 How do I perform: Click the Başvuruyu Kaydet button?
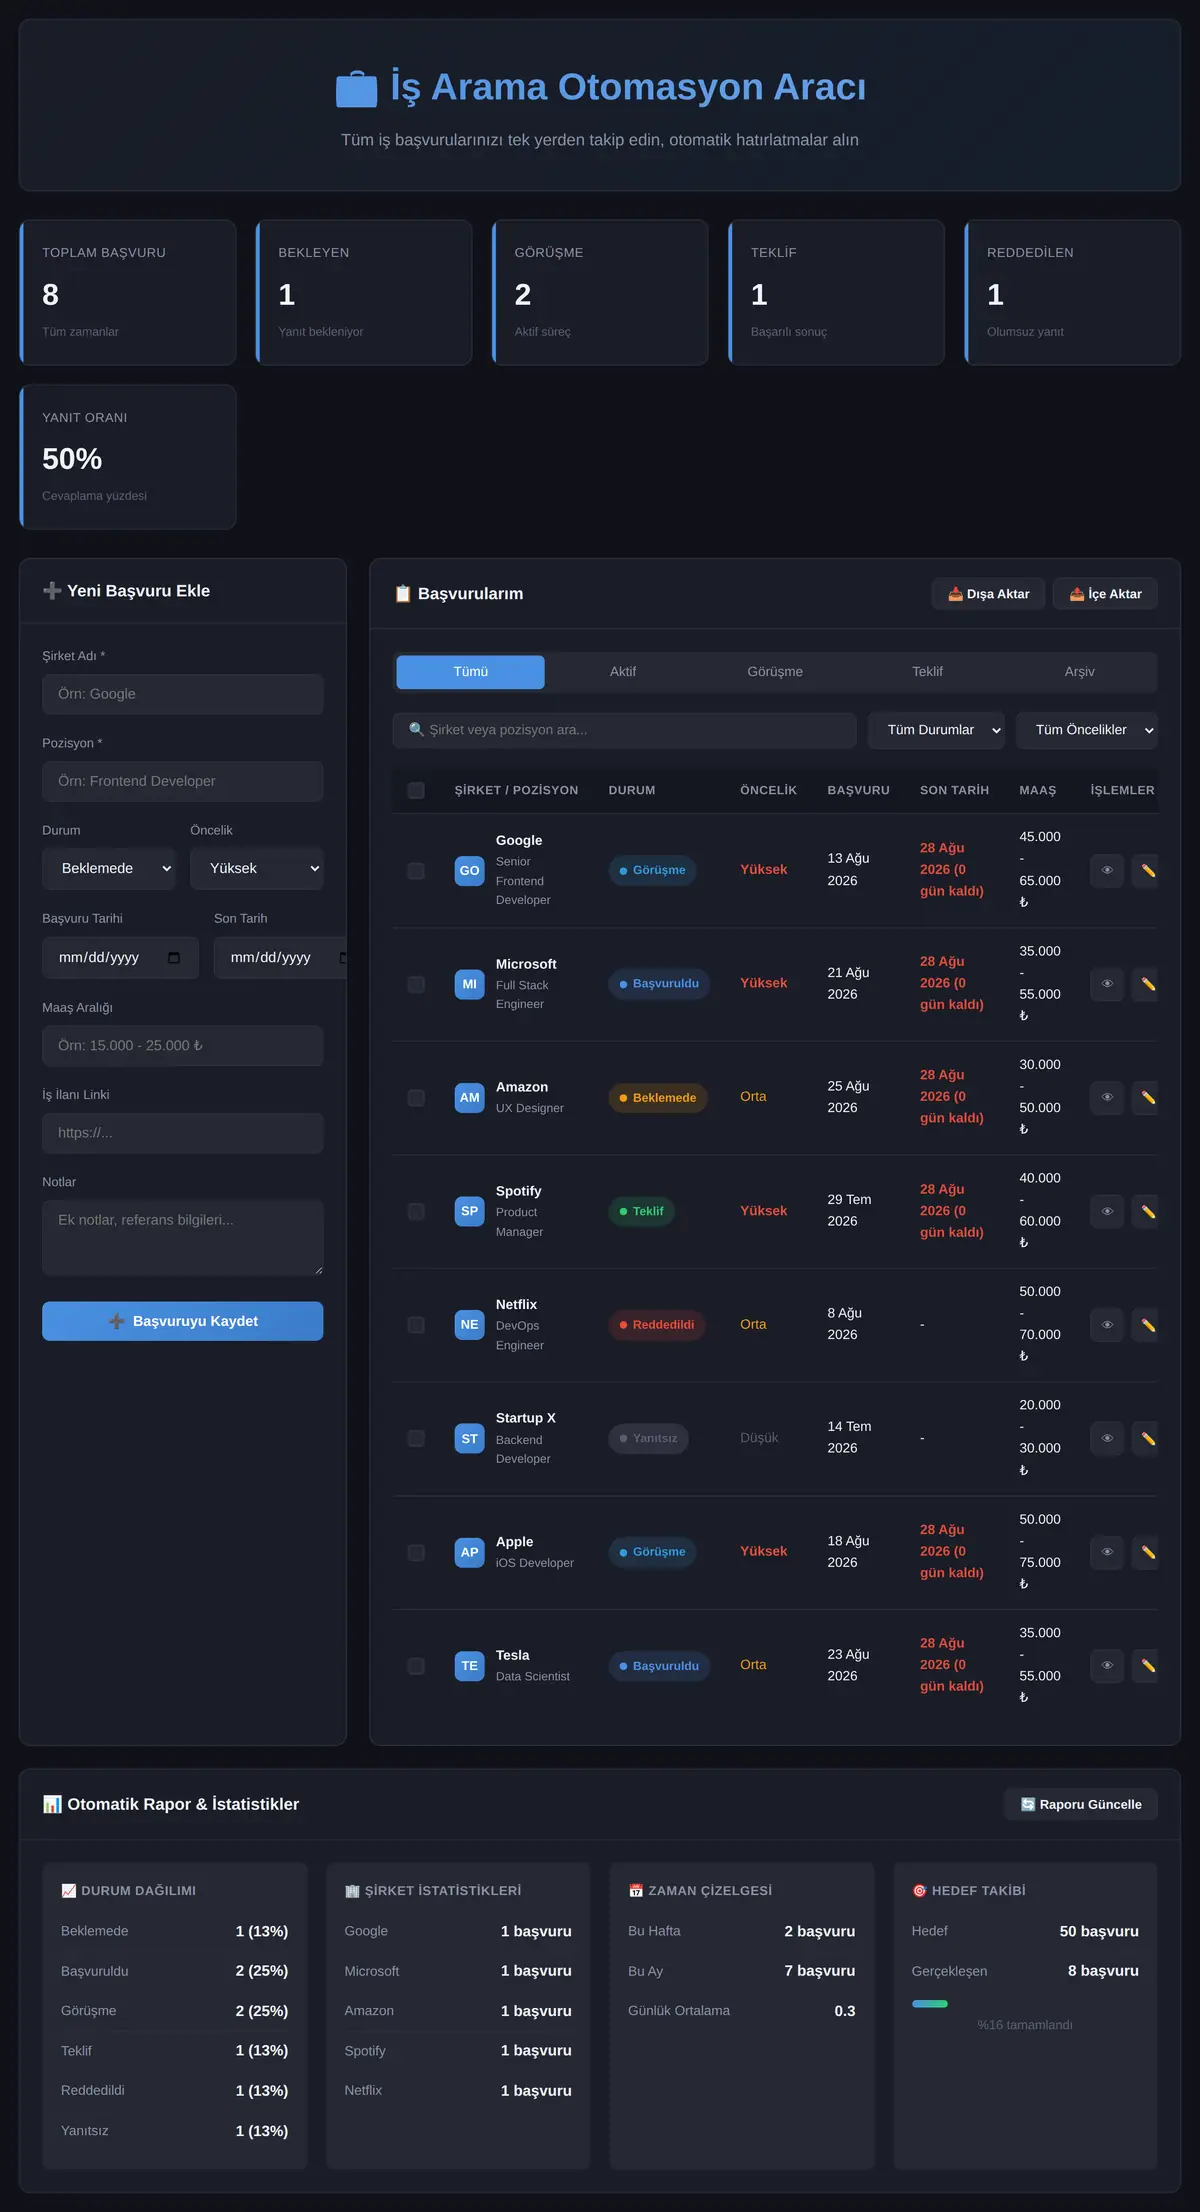point(183,1321)
